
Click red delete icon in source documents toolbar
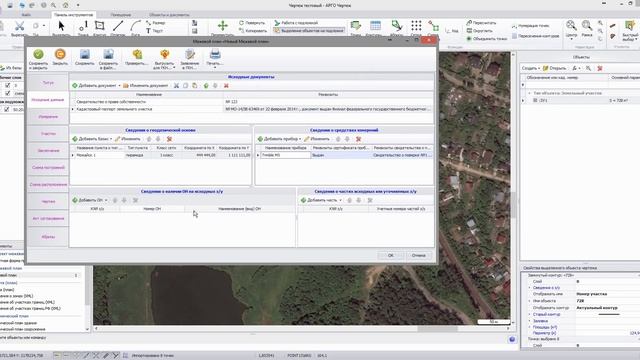pyautogui.click(x=226, y=86)
